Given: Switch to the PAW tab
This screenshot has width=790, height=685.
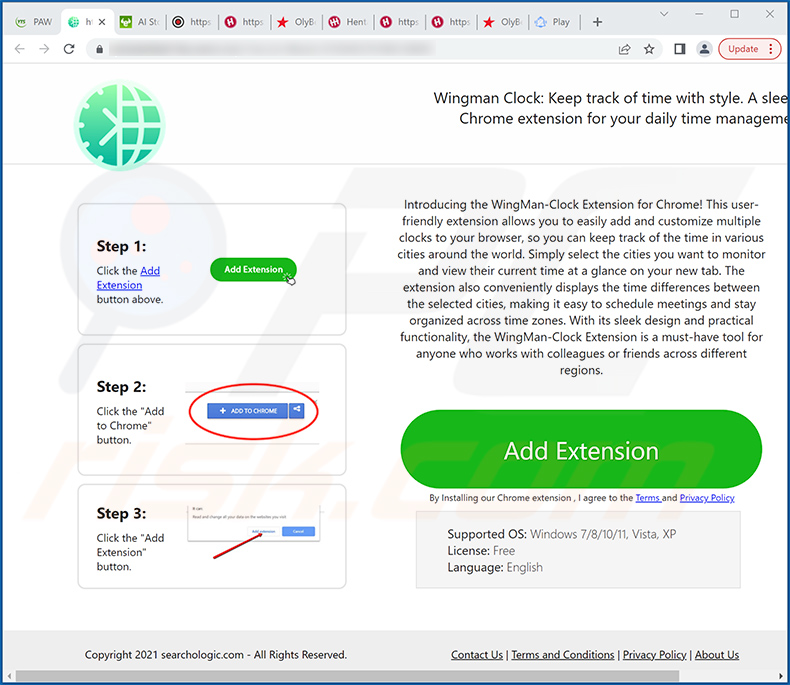Looking at the screenshot, I should (x=33, y=21).
